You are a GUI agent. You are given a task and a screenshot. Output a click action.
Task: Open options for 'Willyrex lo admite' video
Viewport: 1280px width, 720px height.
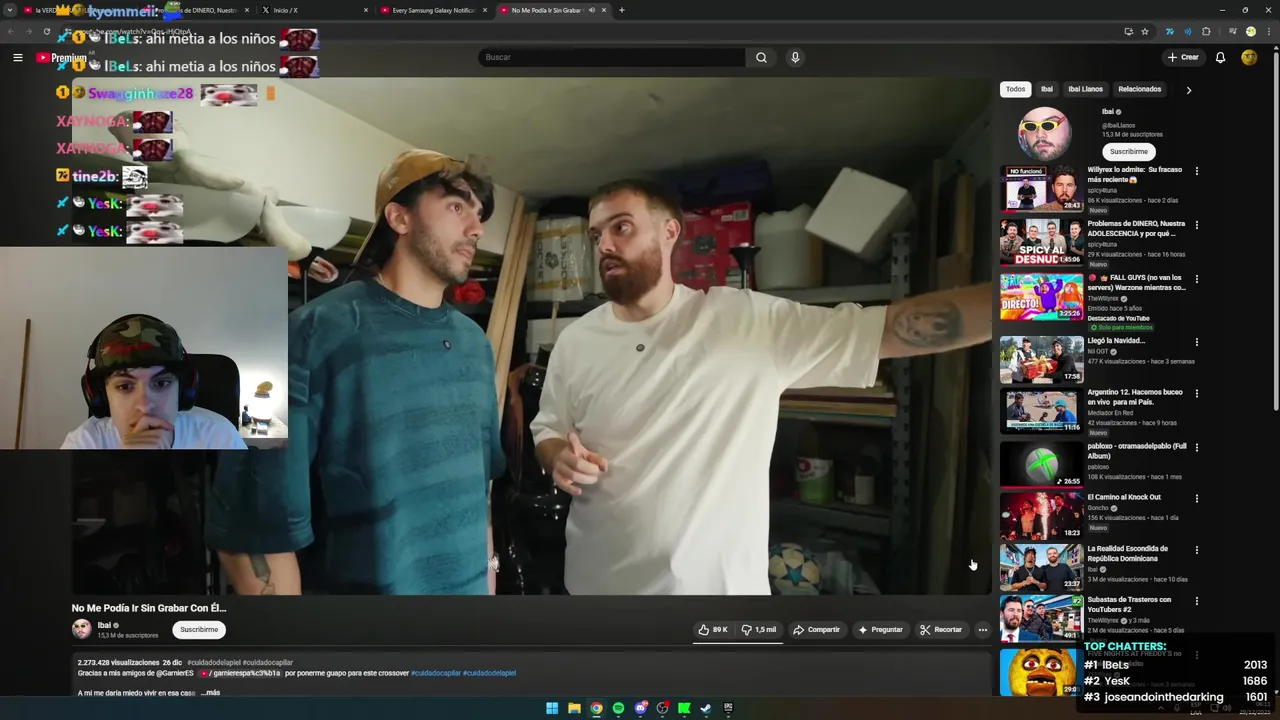(x=1196, y=171)
